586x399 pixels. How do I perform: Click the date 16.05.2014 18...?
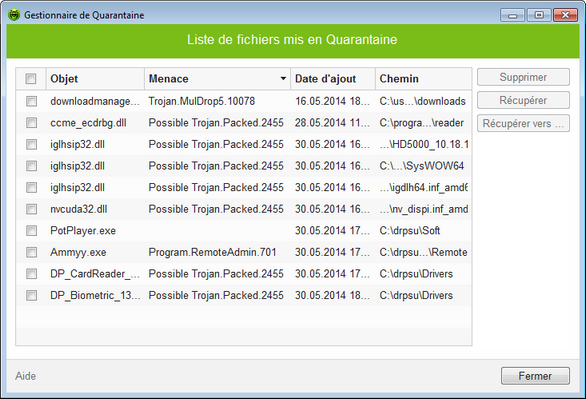[332, 101]
